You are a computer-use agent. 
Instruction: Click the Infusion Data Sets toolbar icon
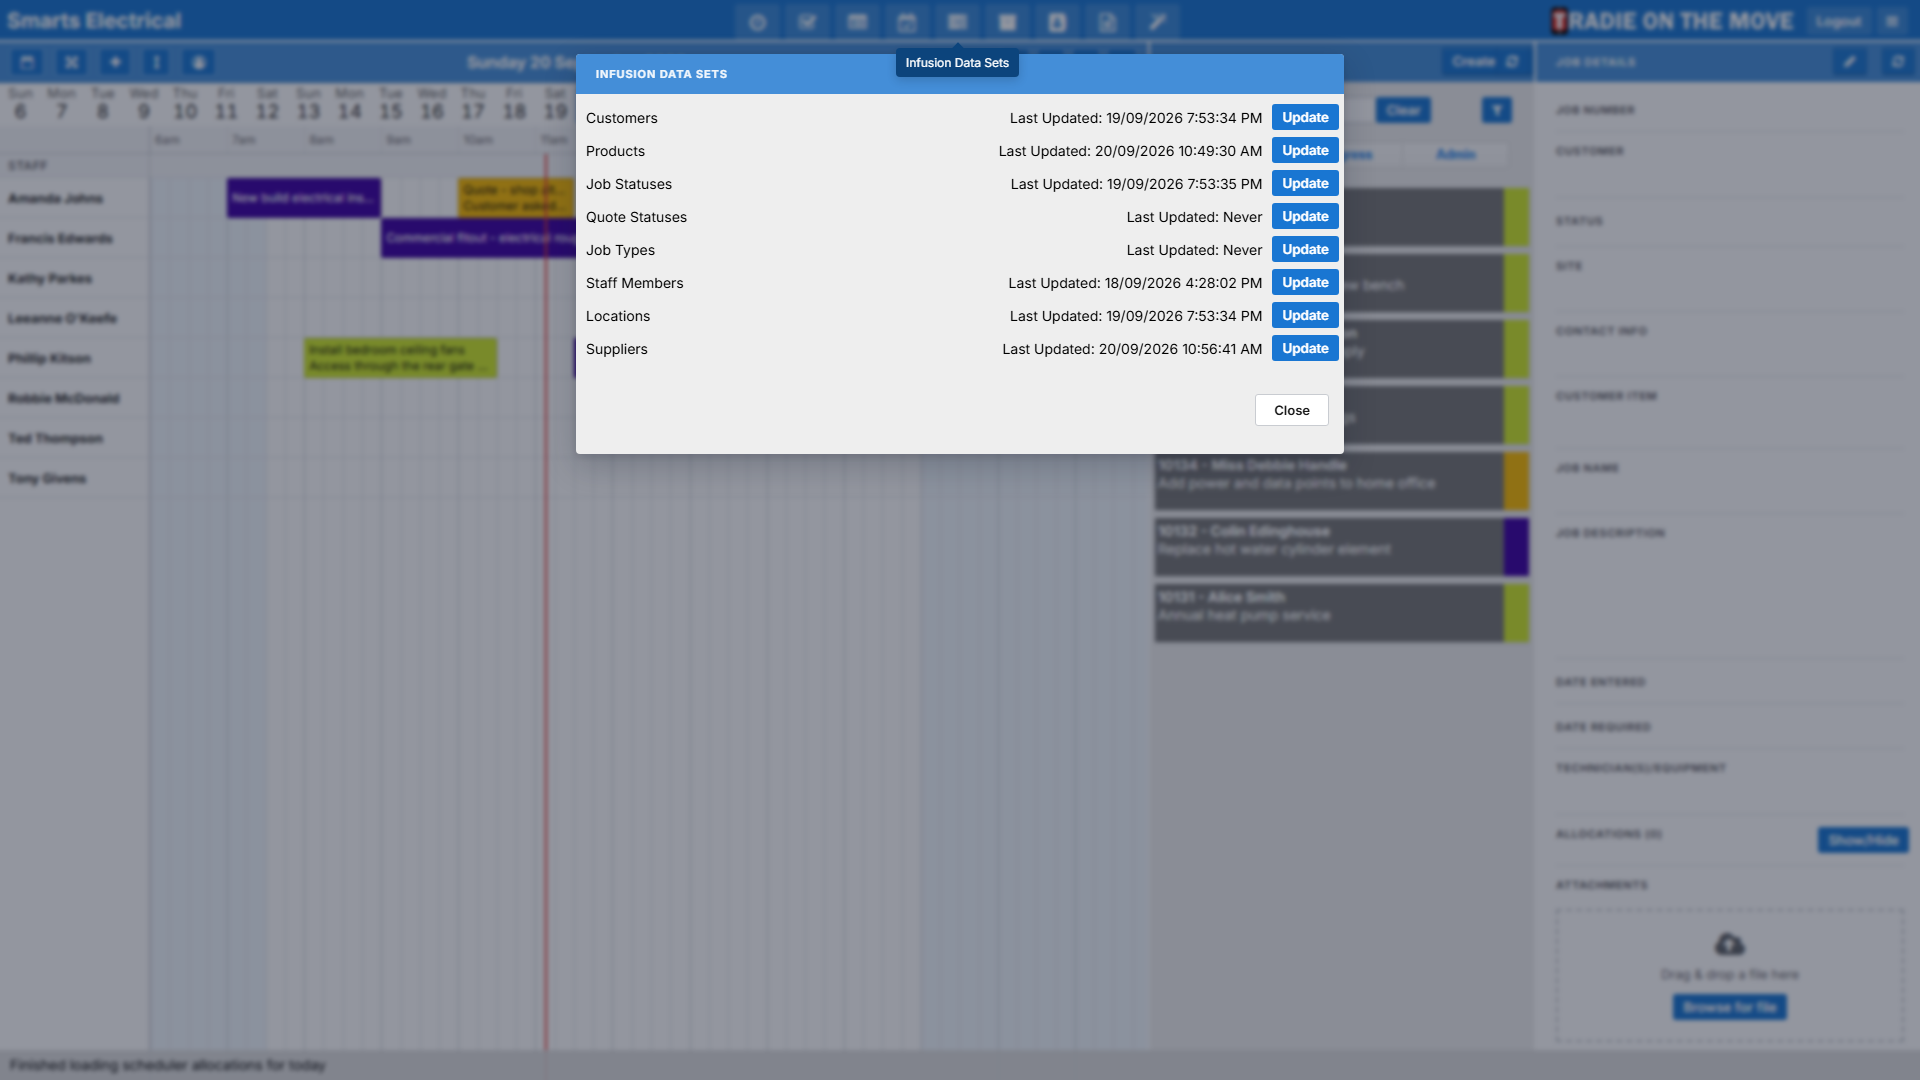[x=957, y=22]
